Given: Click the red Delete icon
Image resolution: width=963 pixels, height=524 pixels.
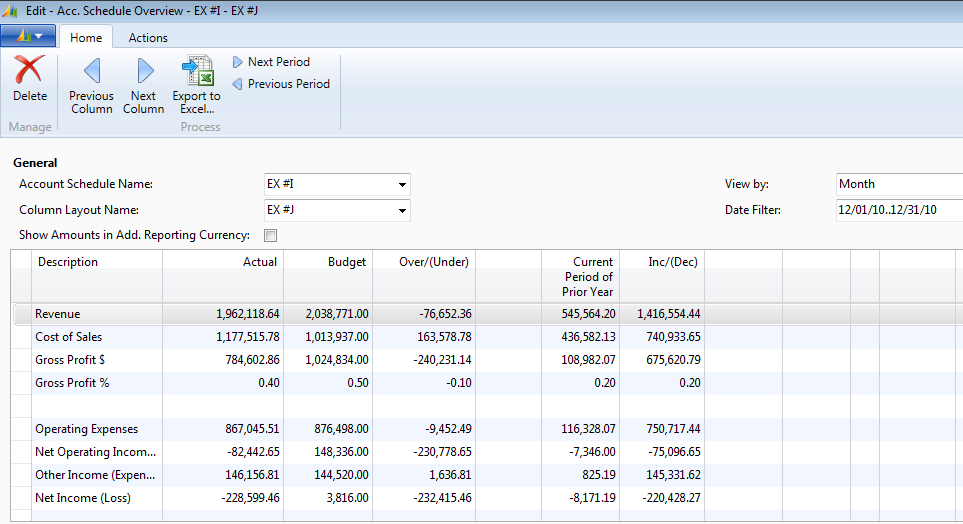Looking at the screenshot, I should tap(29, 72).
